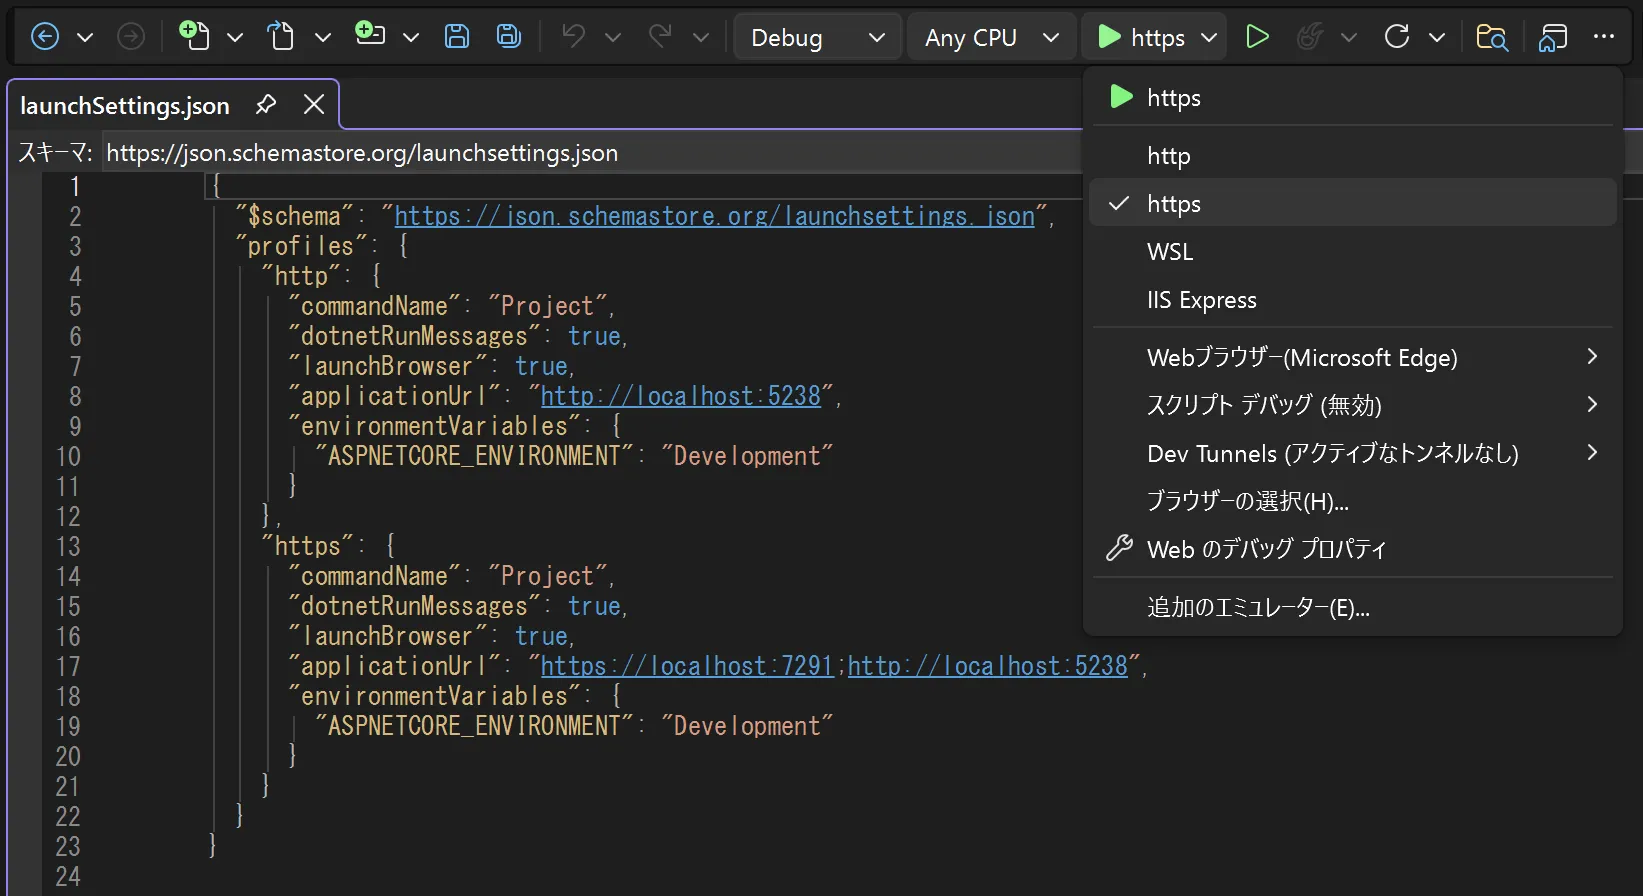Expand the navigate backward history dropdown
The height and width of the screenshot is (896, 1643).
pyautogui.click(x=86, y=38)
